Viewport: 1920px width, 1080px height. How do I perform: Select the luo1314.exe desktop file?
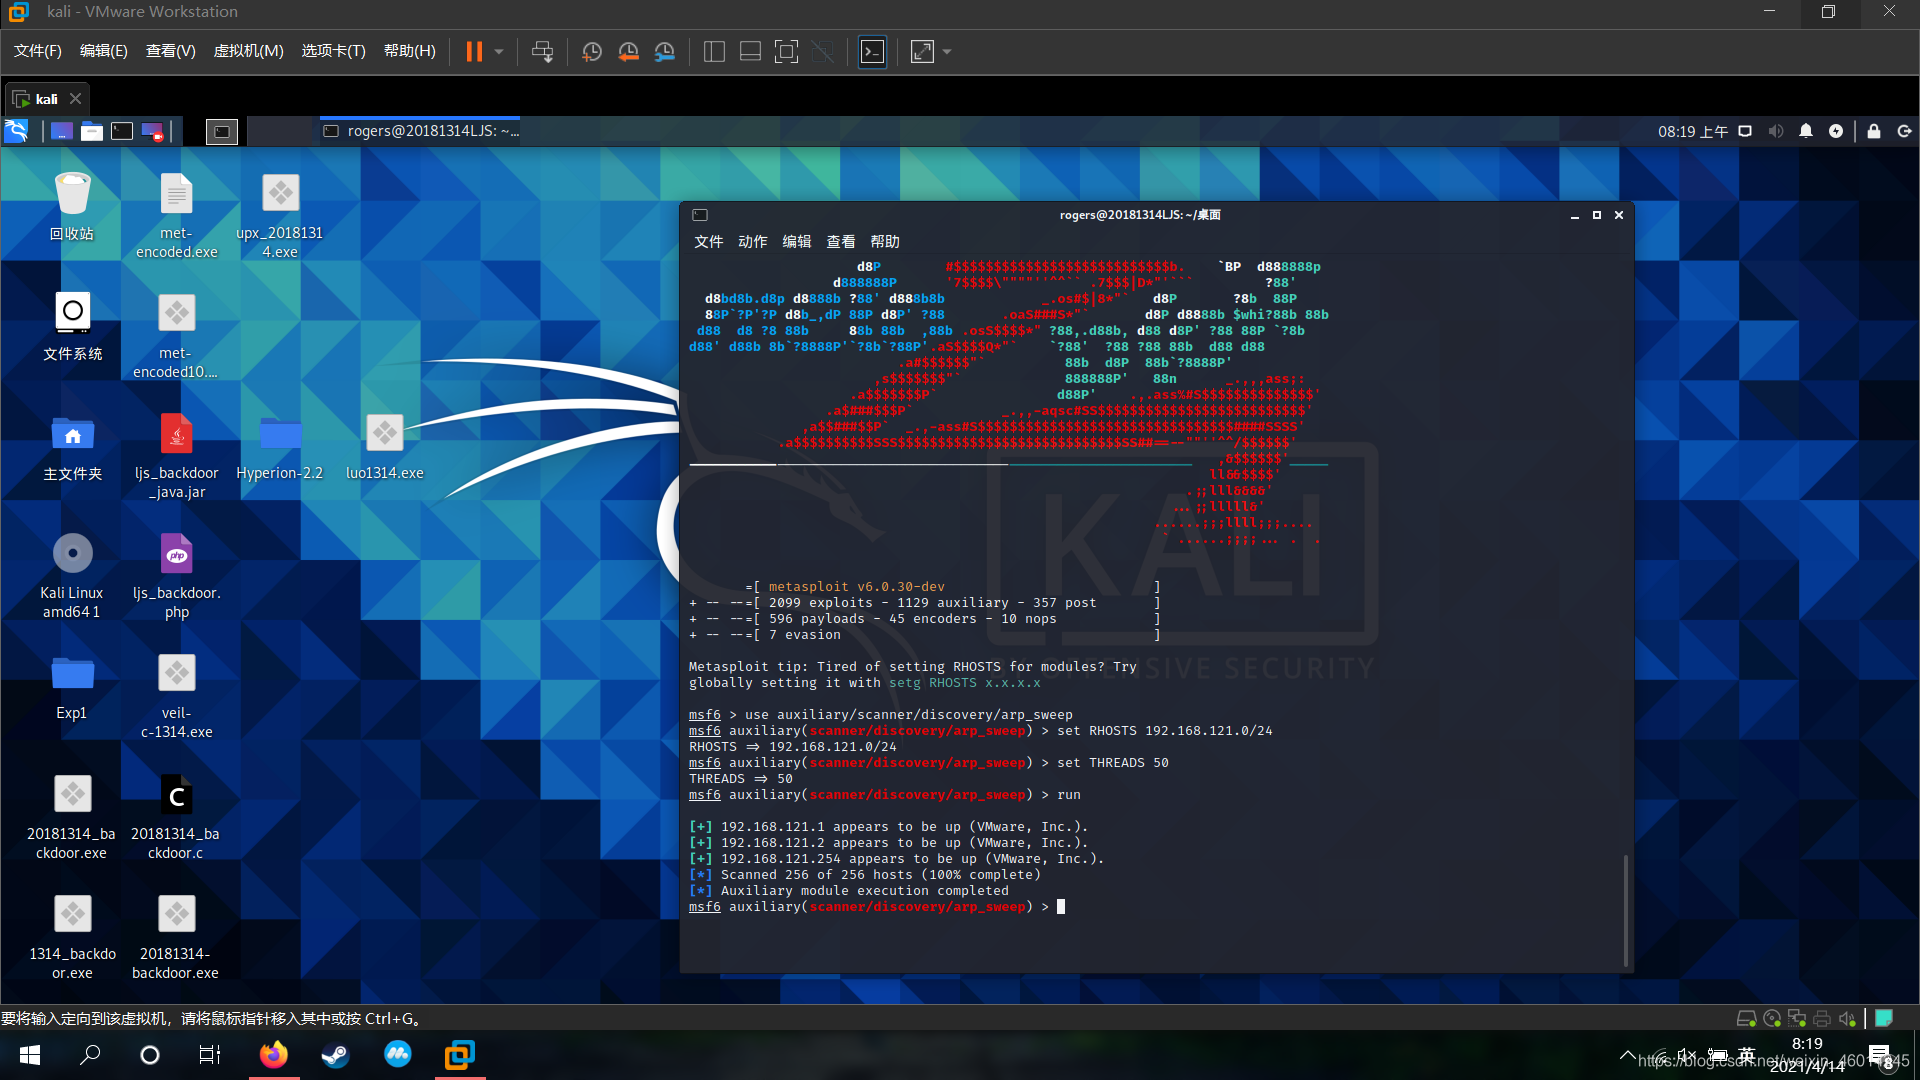(384, 447)
